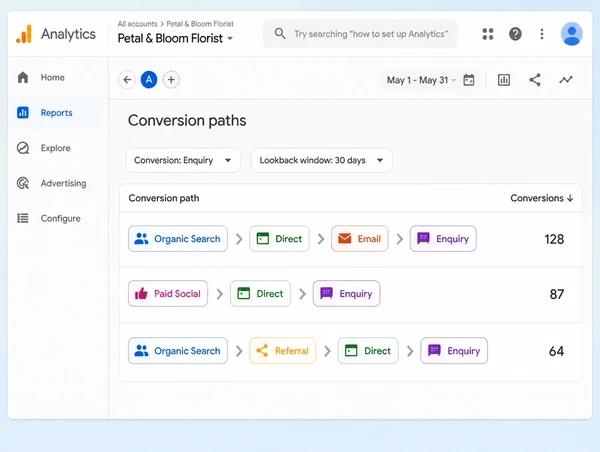Open the Conversion: Enquiry dropdown

pyautogui.click(x=183, y=160)
